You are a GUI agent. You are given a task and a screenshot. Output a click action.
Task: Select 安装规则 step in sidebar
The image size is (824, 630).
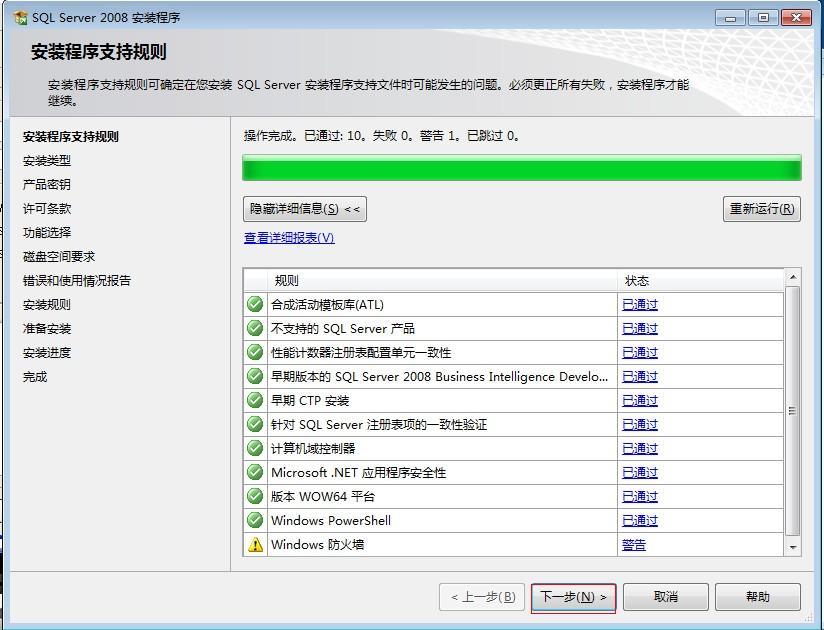point(47,305)
